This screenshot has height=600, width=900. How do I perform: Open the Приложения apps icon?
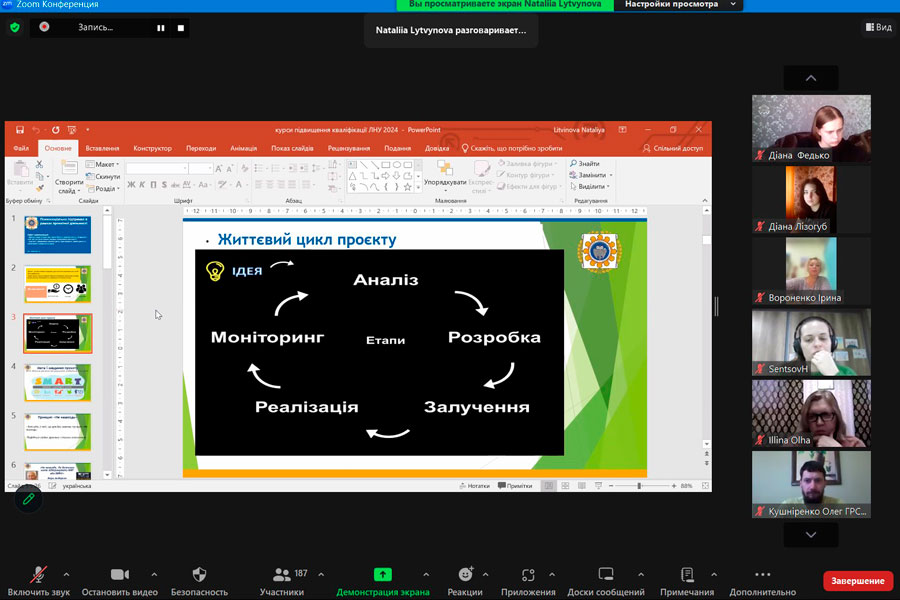528,575
